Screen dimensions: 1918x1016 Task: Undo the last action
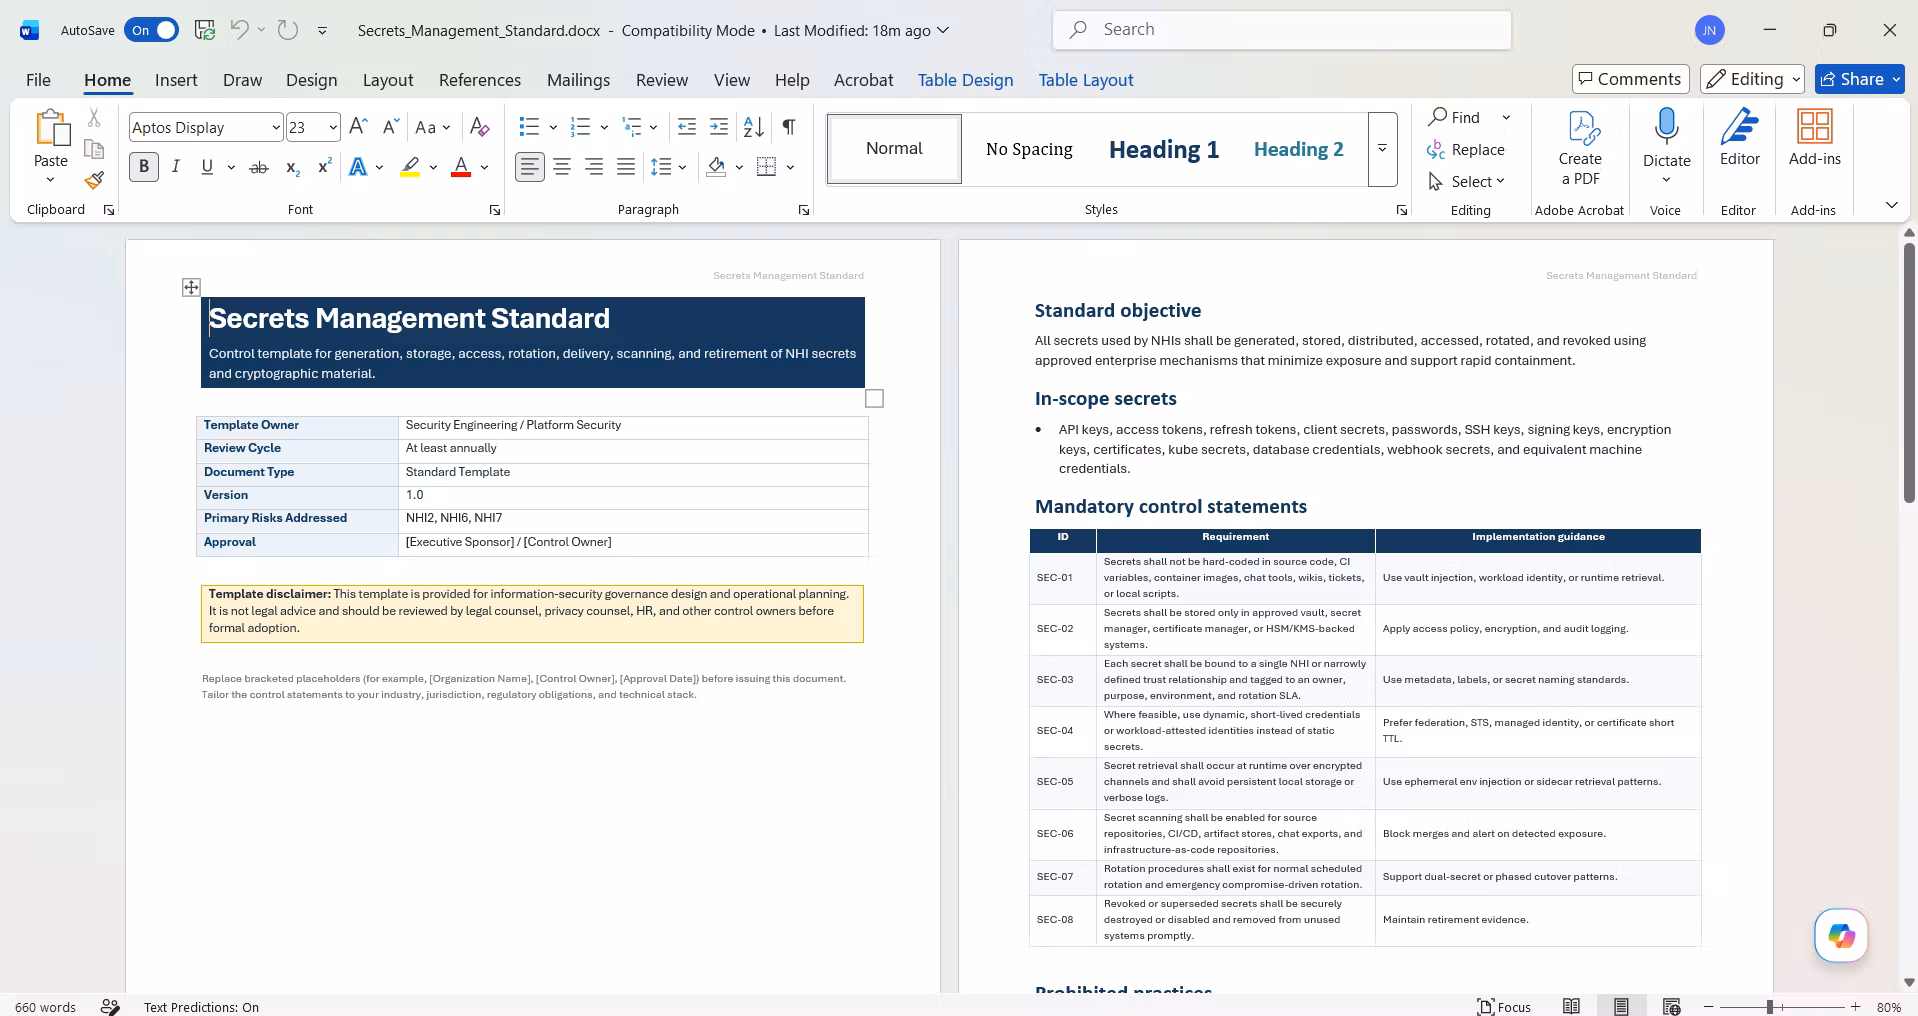[239, 30]
